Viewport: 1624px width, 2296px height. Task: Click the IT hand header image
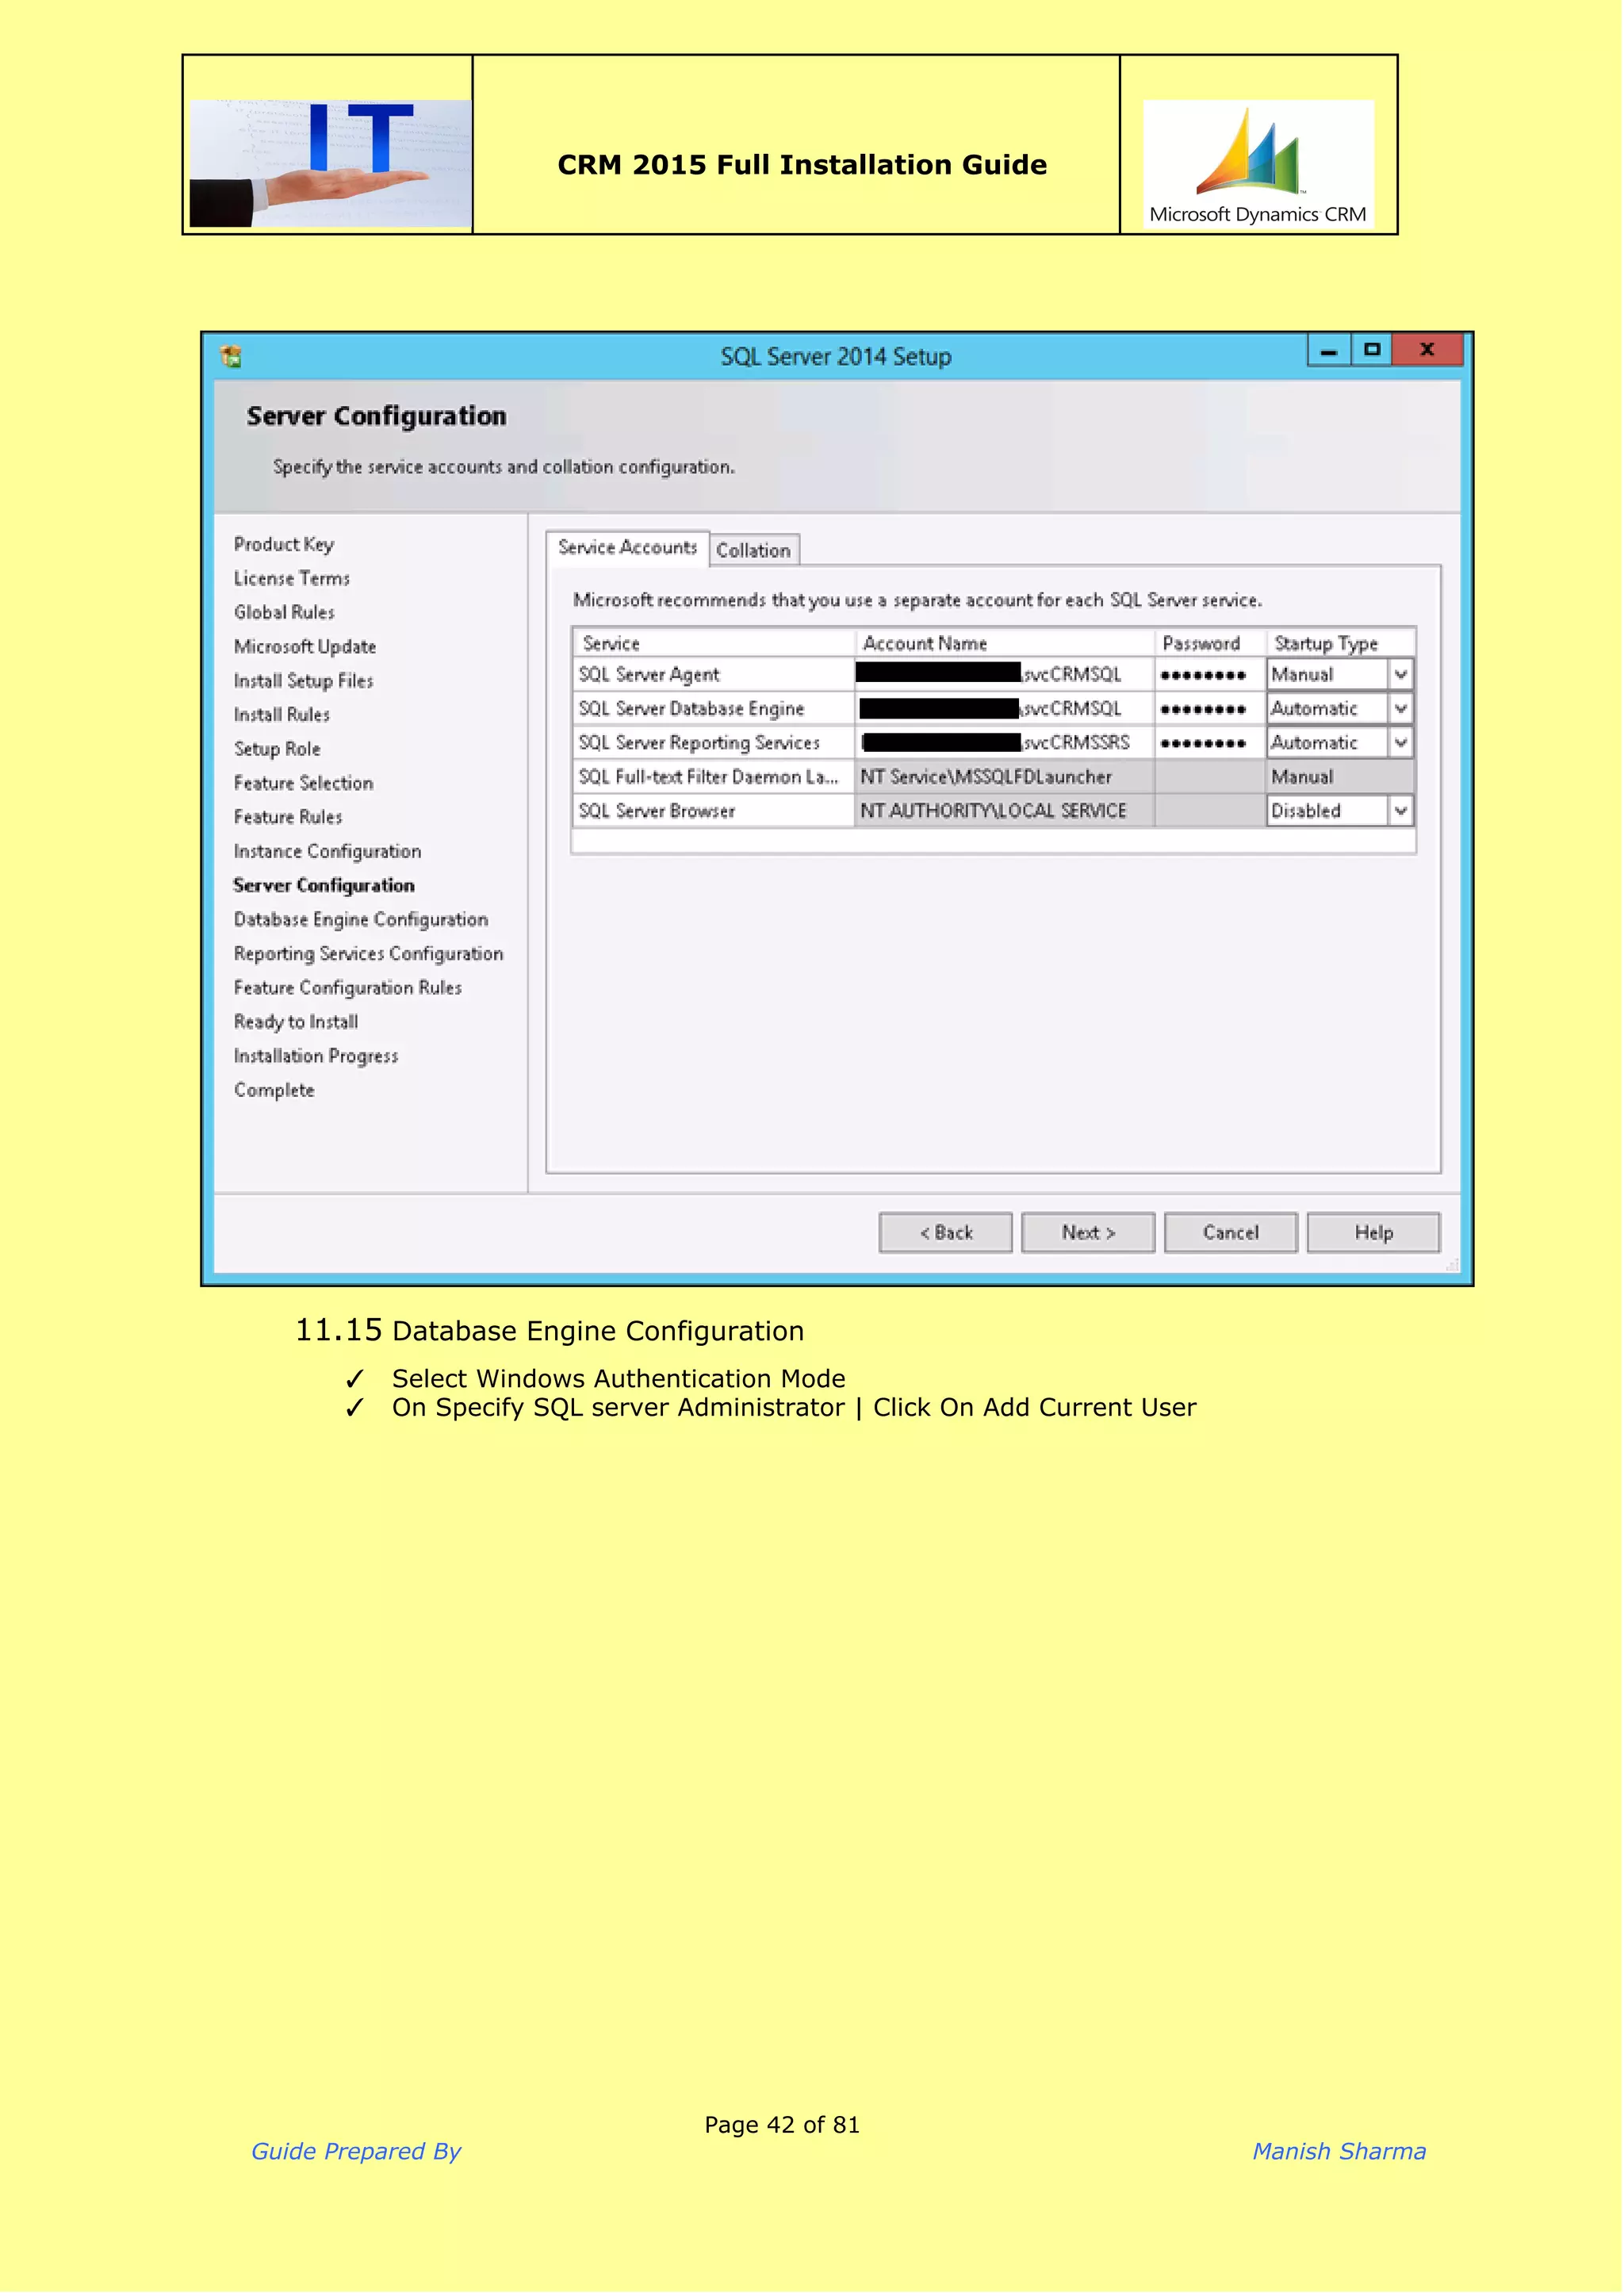(330, 163)
